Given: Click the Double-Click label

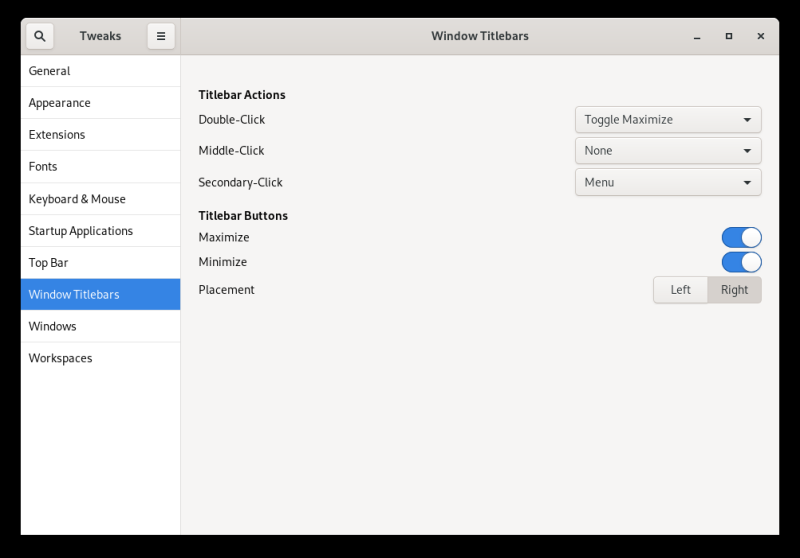Looking at the screenshot, I should tap(232, 120).
